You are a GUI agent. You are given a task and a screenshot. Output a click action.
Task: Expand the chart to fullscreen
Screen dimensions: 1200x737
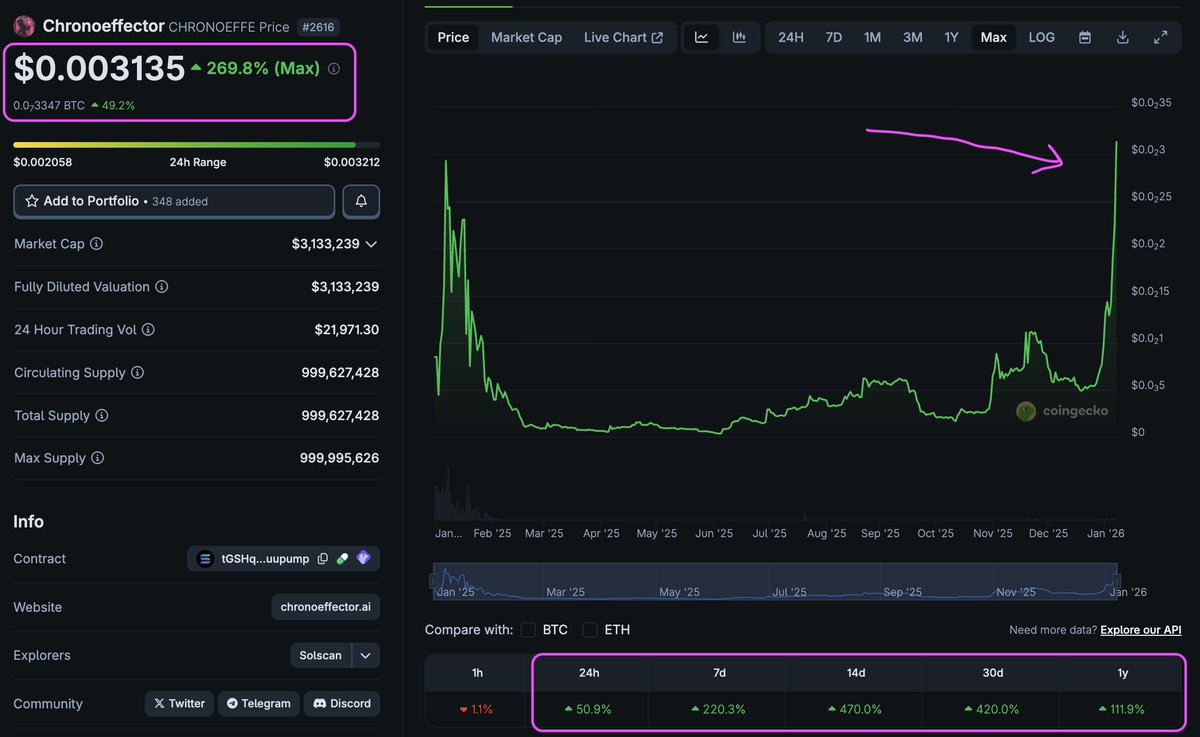(1161, 37)
